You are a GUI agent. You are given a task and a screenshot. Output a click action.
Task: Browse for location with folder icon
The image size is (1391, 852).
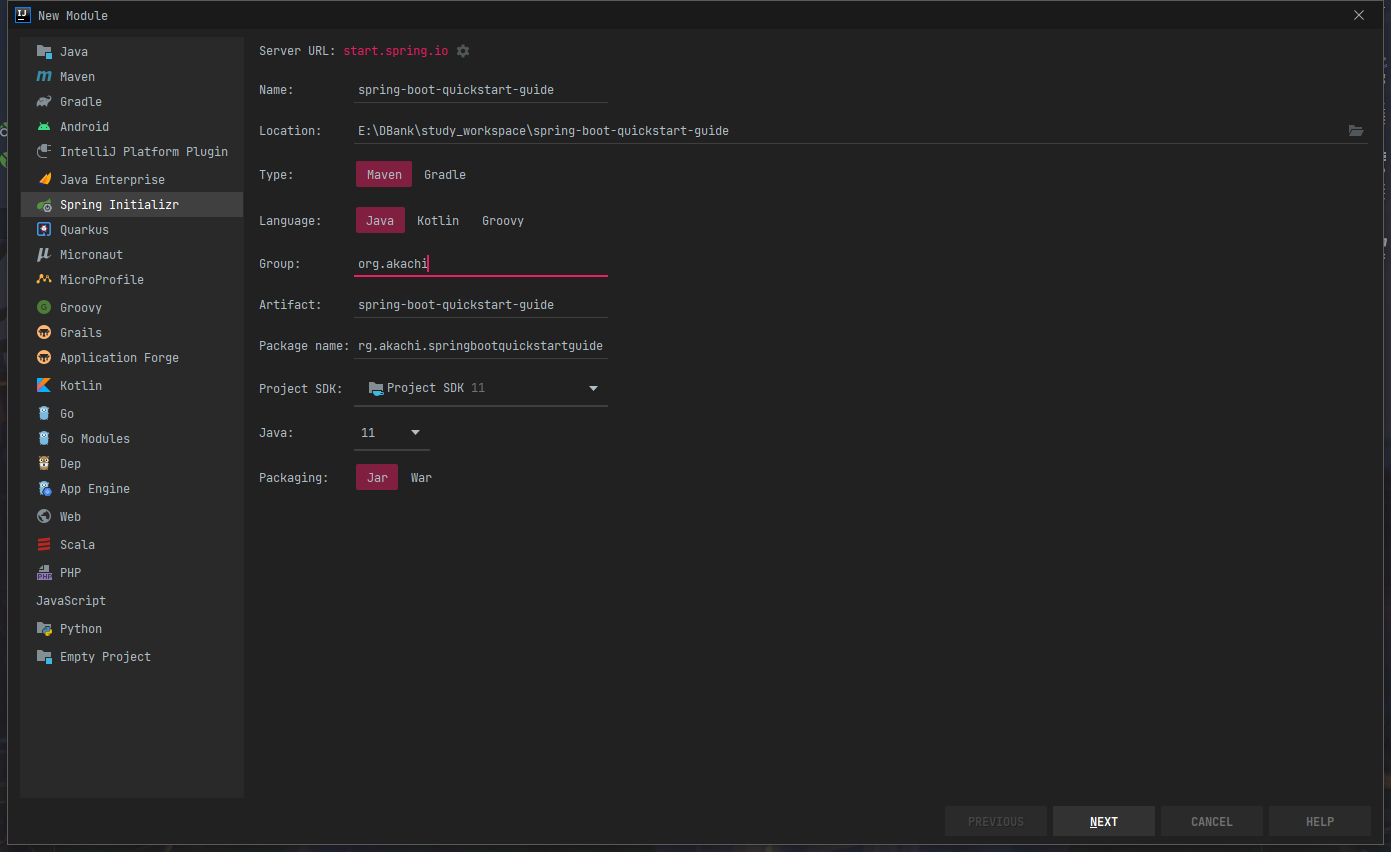coord(1356,130)
